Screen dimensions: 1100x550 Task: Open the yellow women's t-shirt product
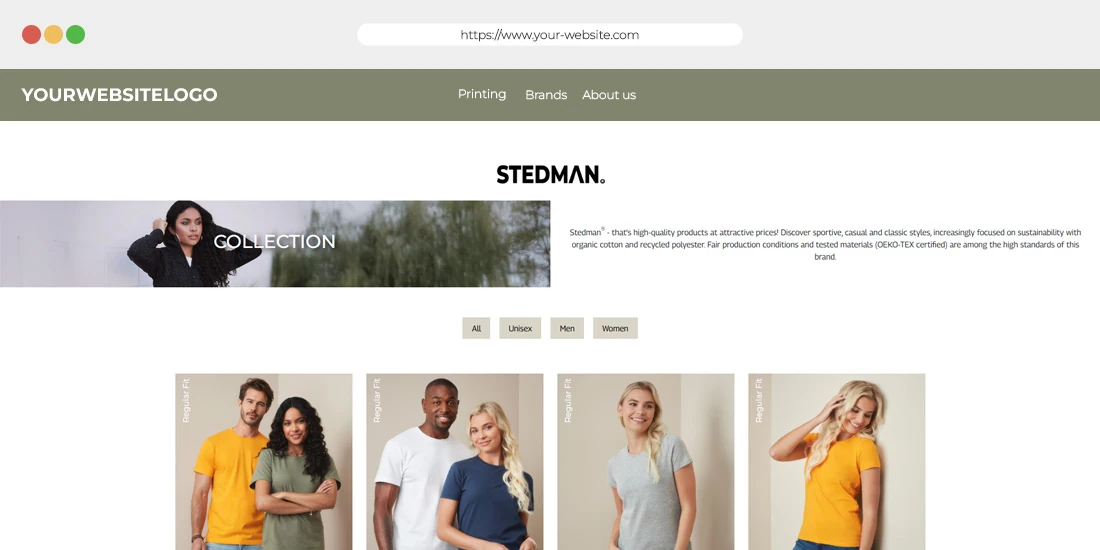pos(836,462)
